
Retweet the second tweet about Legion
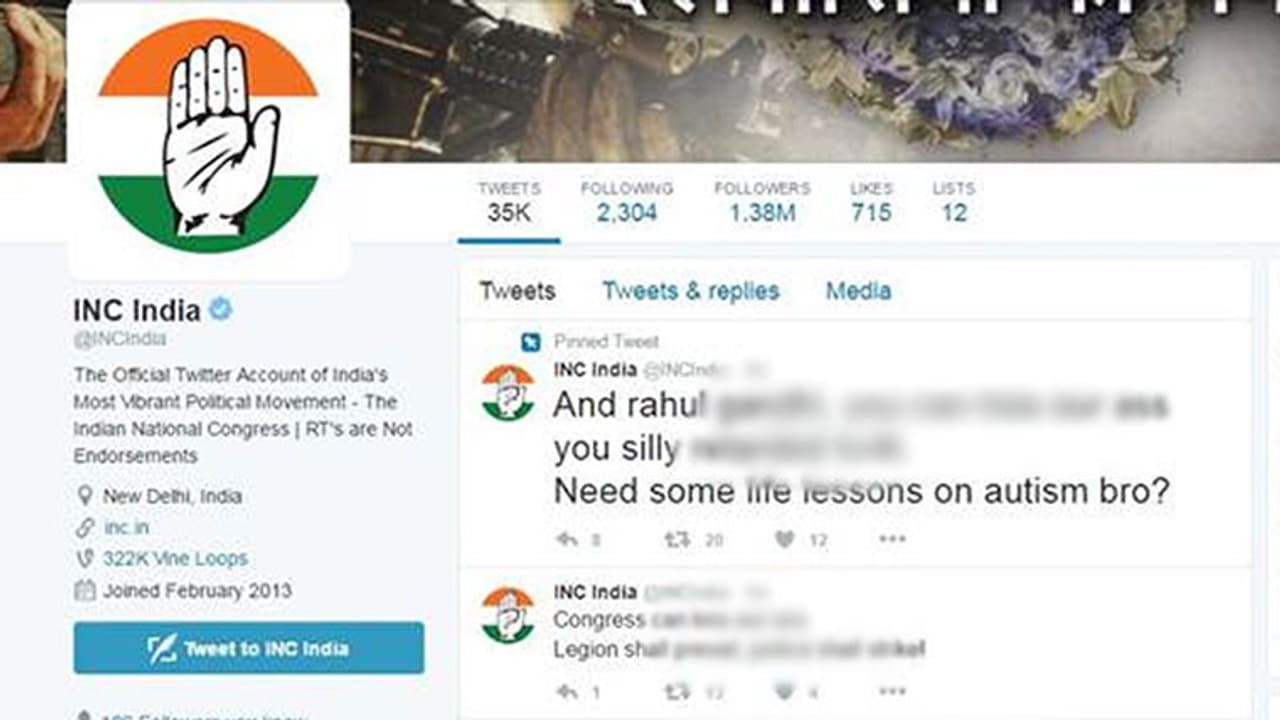678,691
